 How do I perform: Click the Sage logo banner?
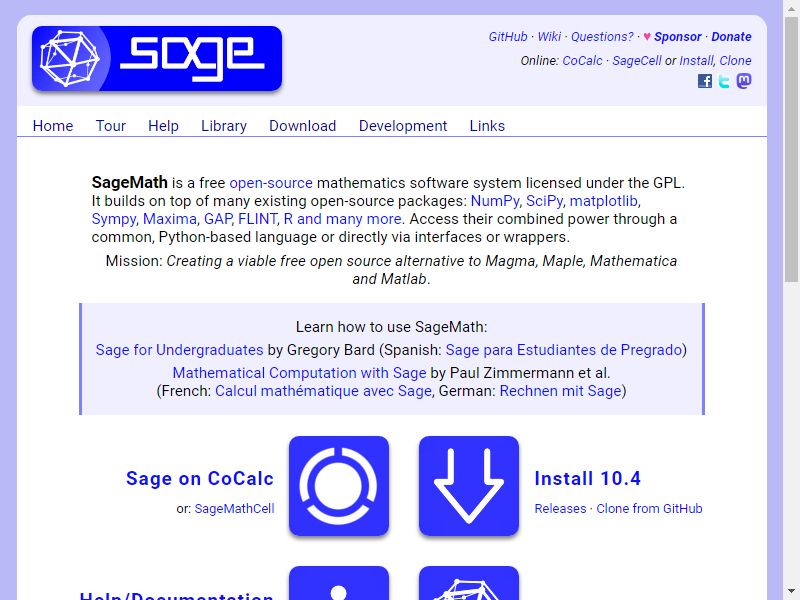coord(157,59)
